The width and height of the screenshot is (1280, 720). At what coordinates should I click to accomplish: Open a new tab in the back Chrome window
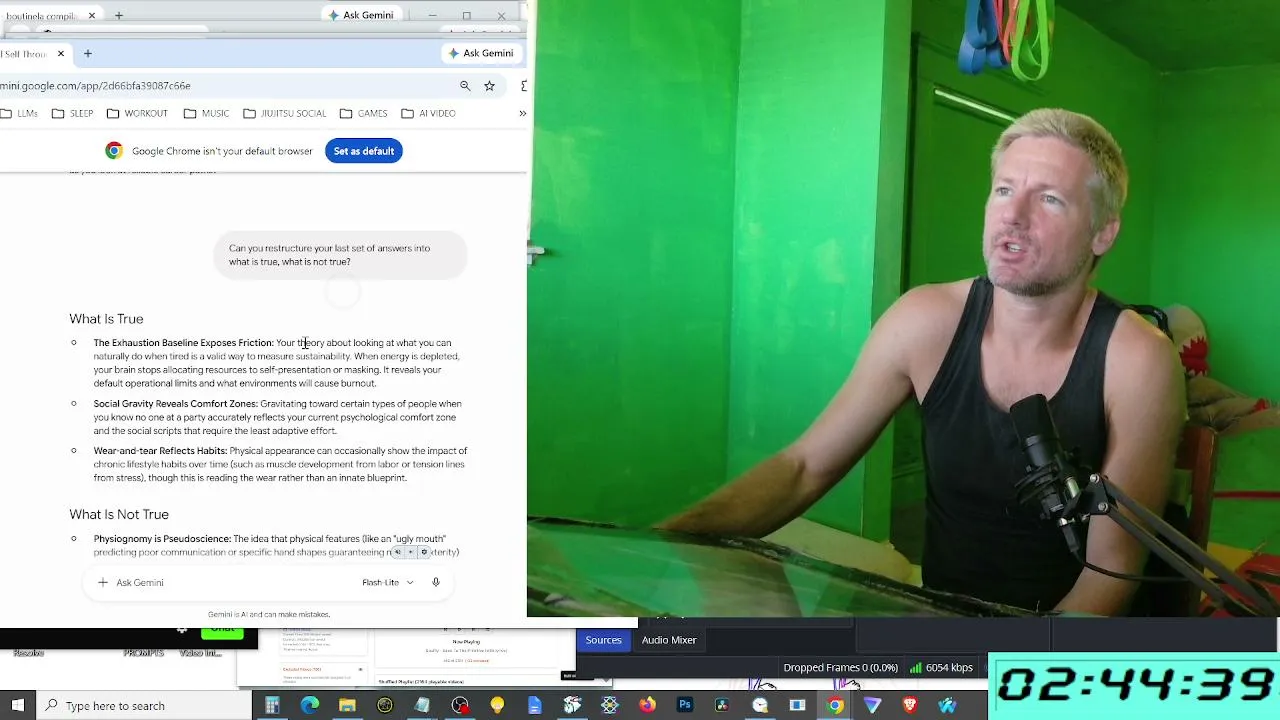pos(119,16)
